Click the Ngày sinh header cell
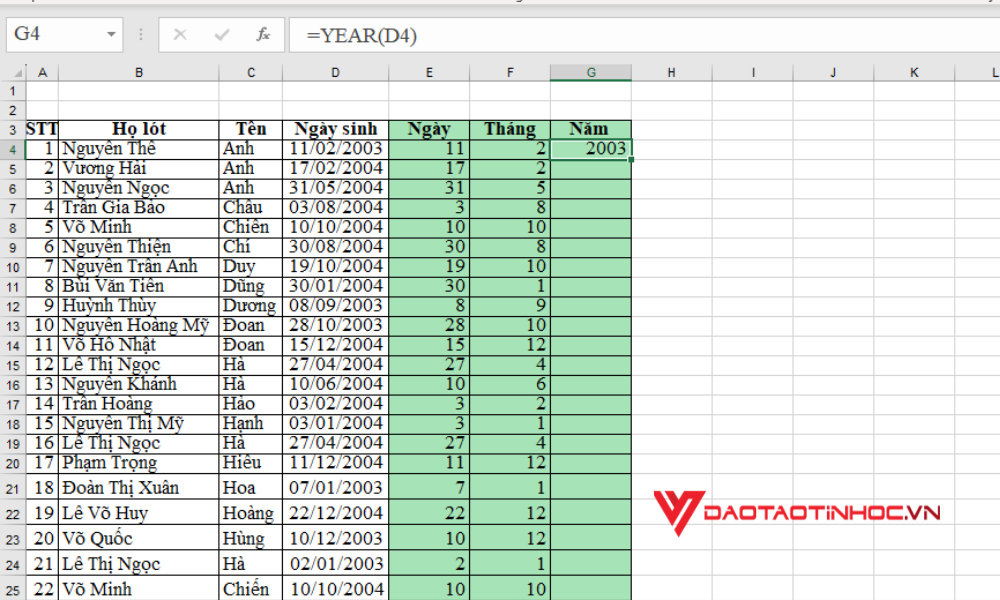 (x=336, y=128)
